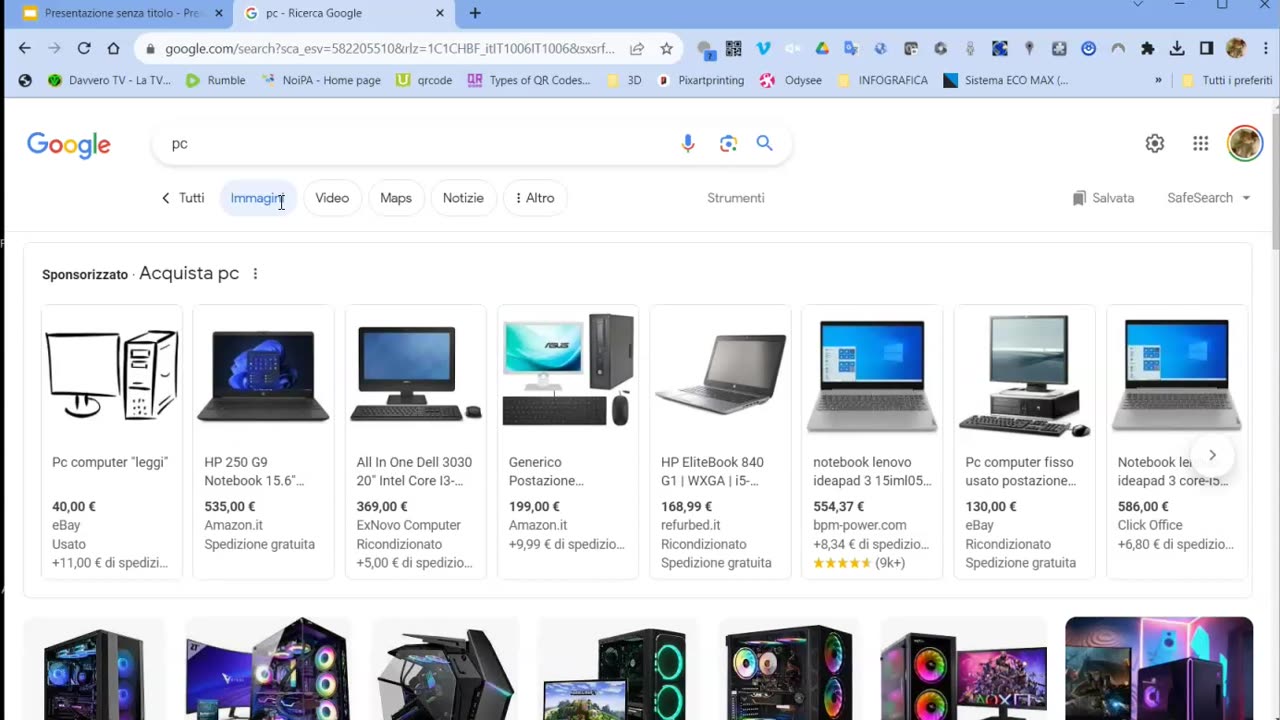Open Strumenti search tools

point(736,198)
